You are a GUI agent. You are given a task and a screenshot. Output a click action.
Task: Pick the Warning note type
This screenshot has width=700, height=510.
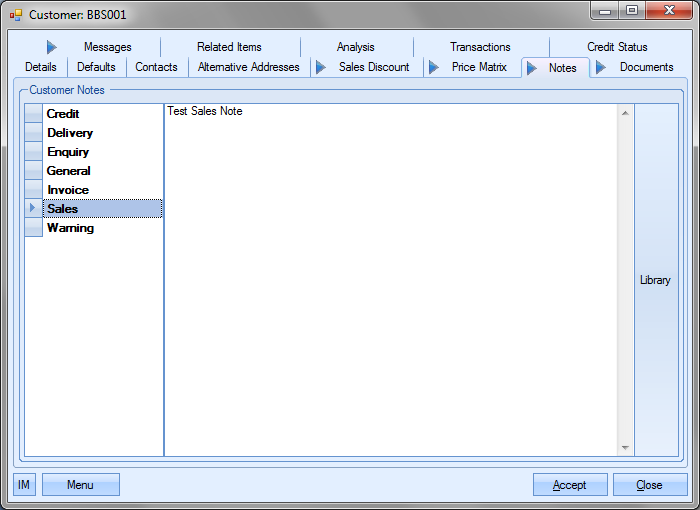[x=70, y=228]
